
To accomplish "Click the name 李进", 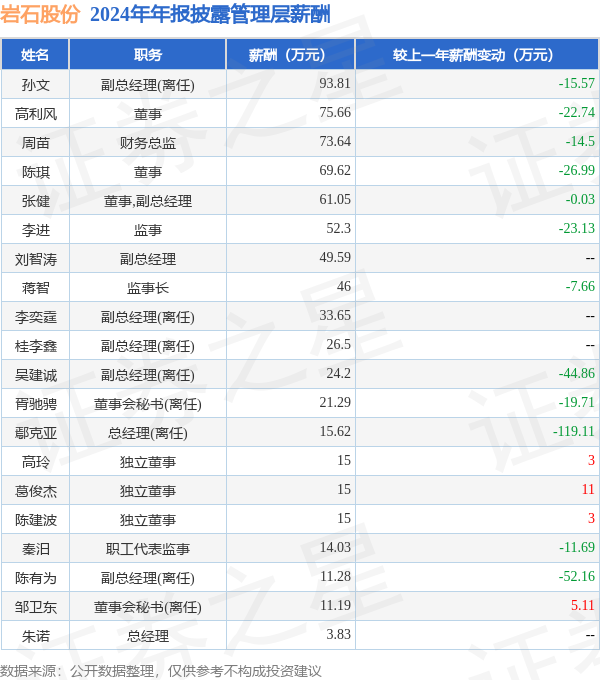I will [36, 230].
